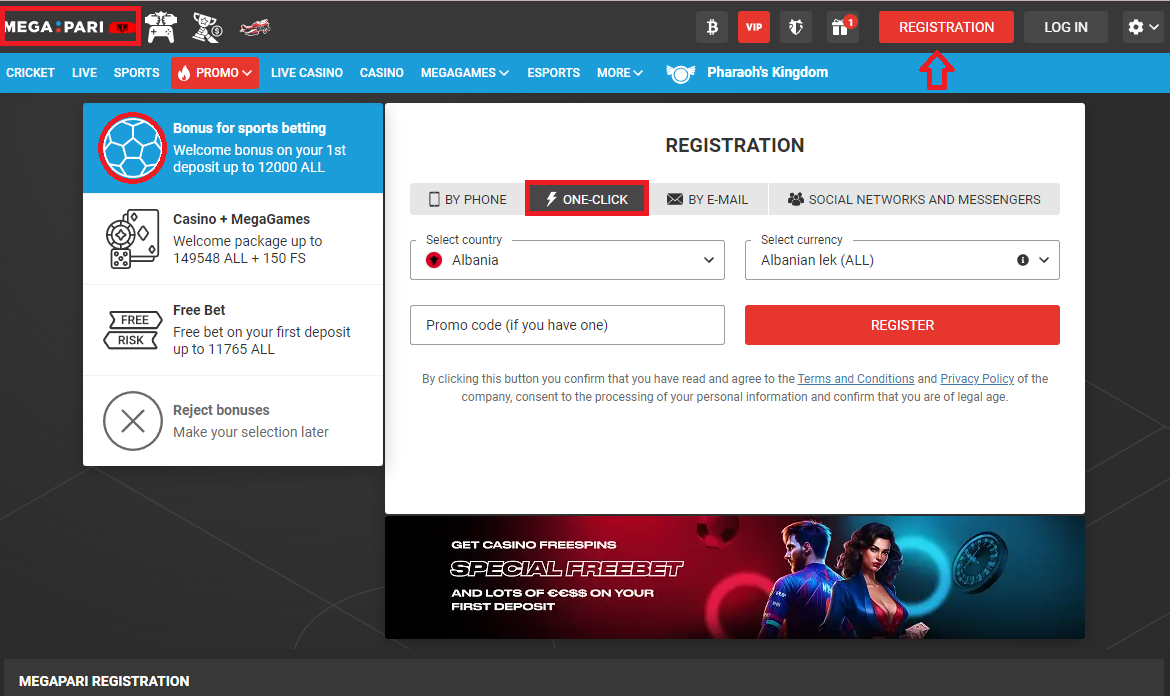This screenshot has width=1170, height=696.
Task: Open the ESPORTS section
Action: (554, 72)
